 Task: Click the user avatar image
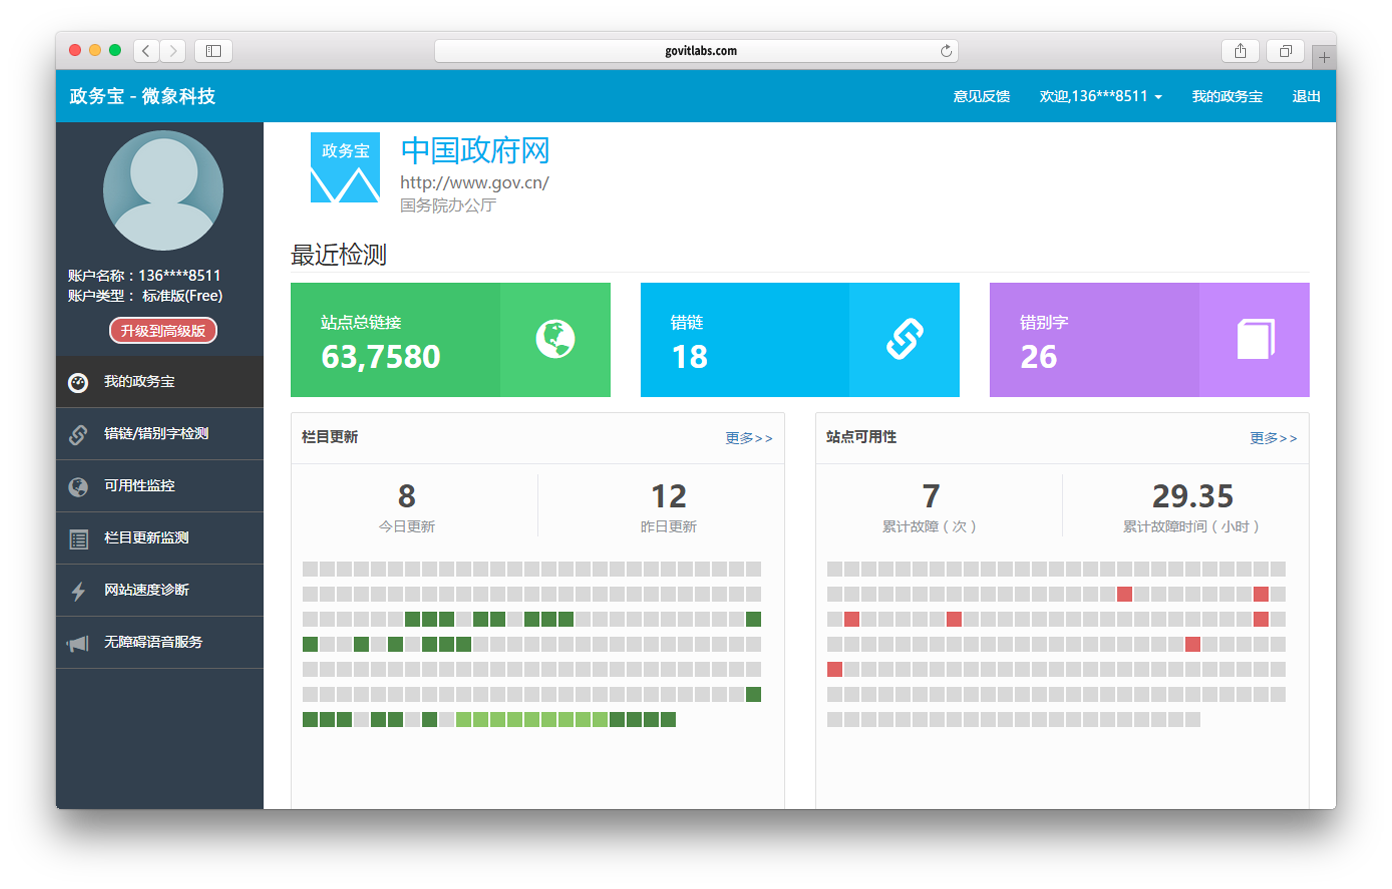(x=163, y=190)
